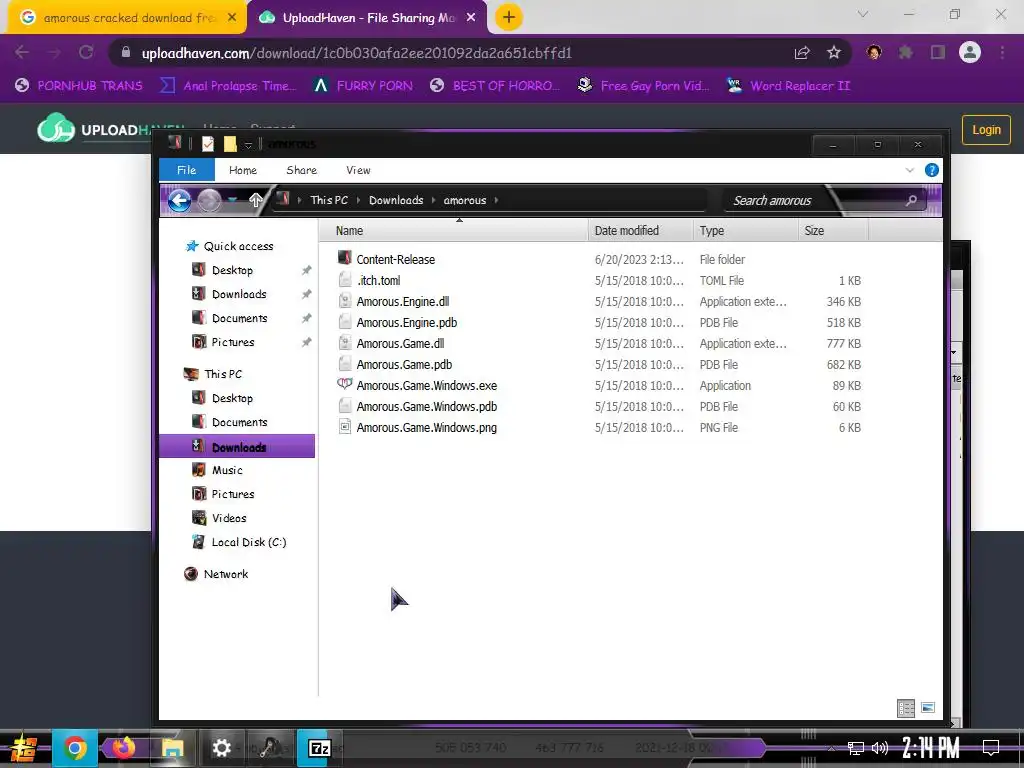Open Chrome profile avatar

click(970, 52)
